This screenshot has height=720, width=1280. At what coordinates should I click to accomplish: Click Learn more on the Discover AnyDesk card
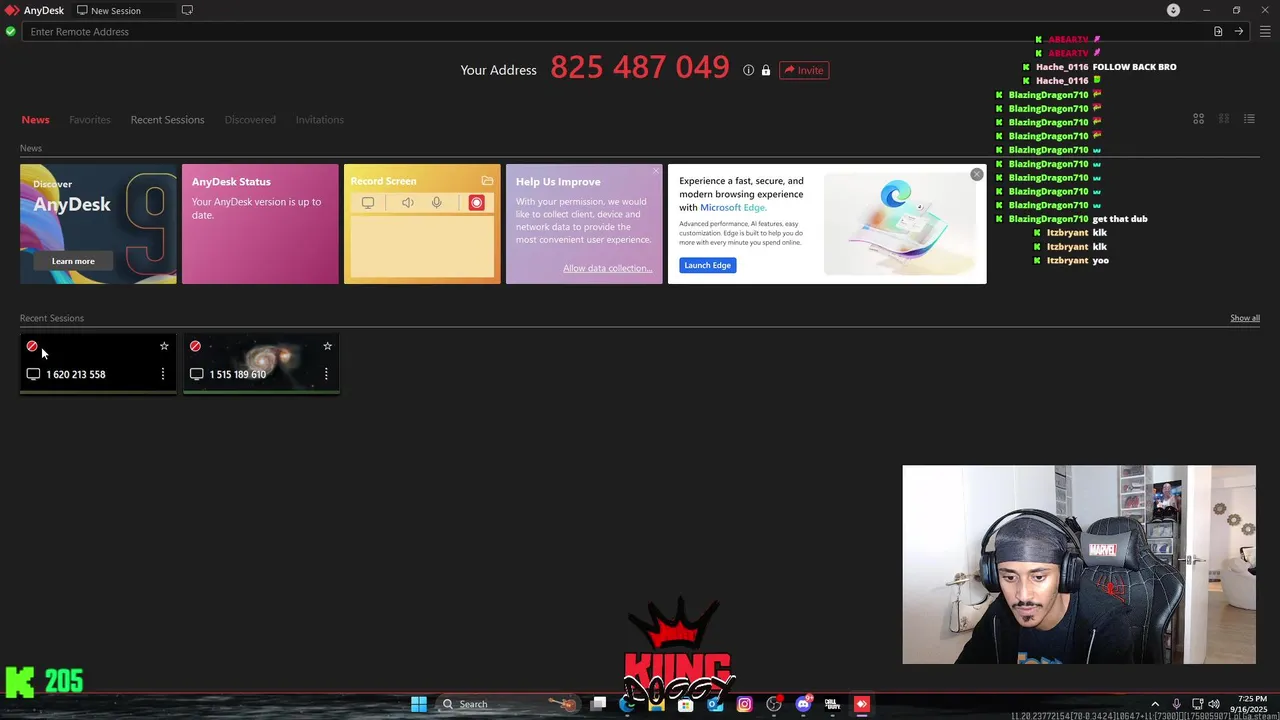pyautogui.click(x=73, y=261)
